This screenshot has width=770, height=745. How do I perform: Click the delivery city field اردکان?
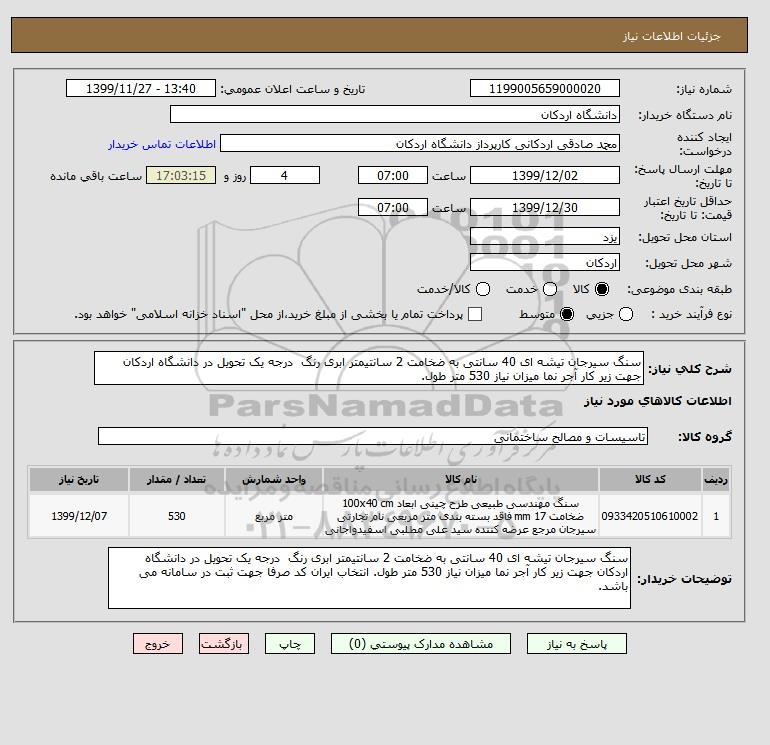click(x=545, y=263)
